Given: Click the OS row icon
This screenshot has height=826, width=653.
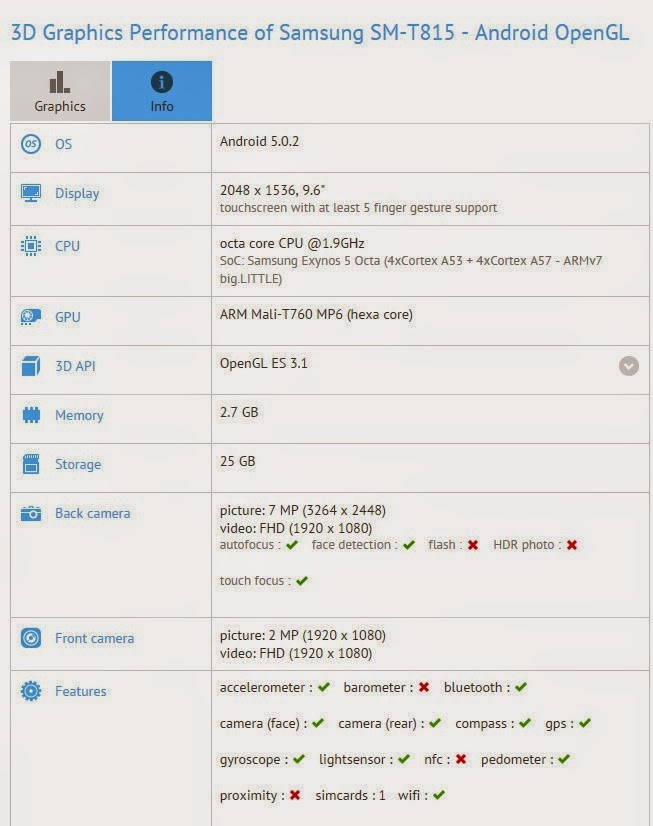Looking at the screenshot, I should 31,144.
